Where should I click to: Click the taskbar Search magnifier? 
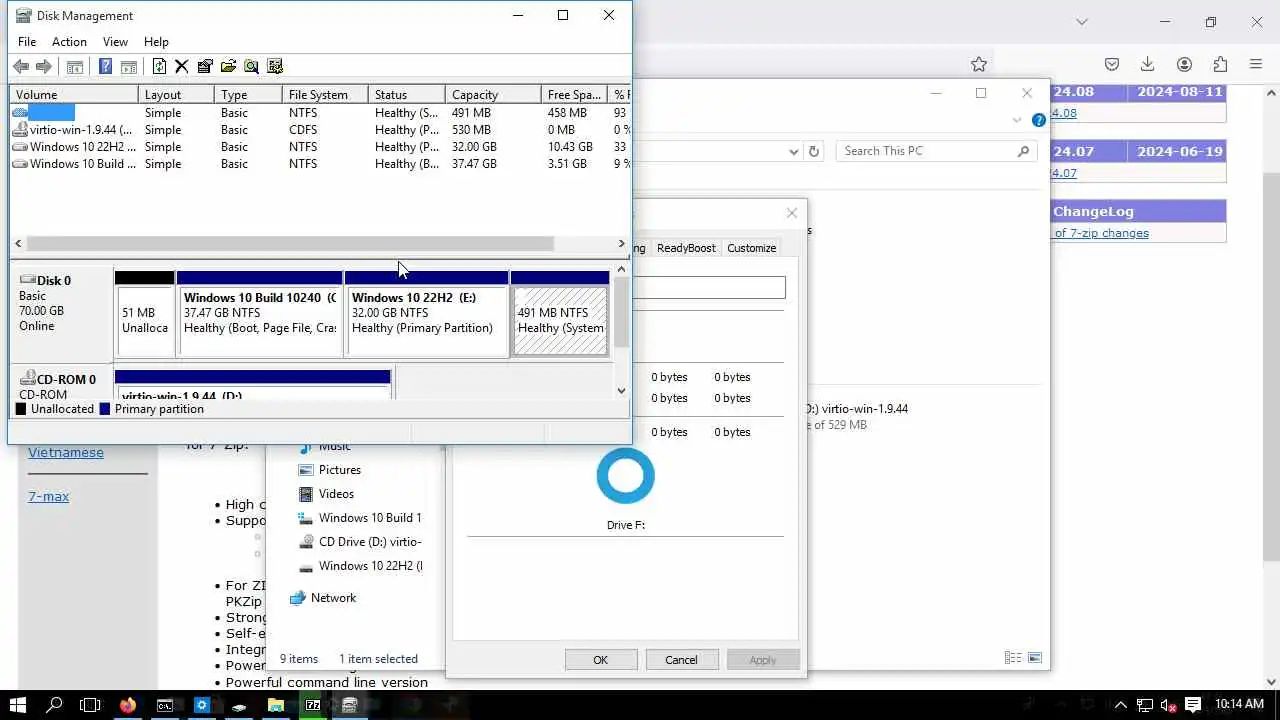point(54,705)
